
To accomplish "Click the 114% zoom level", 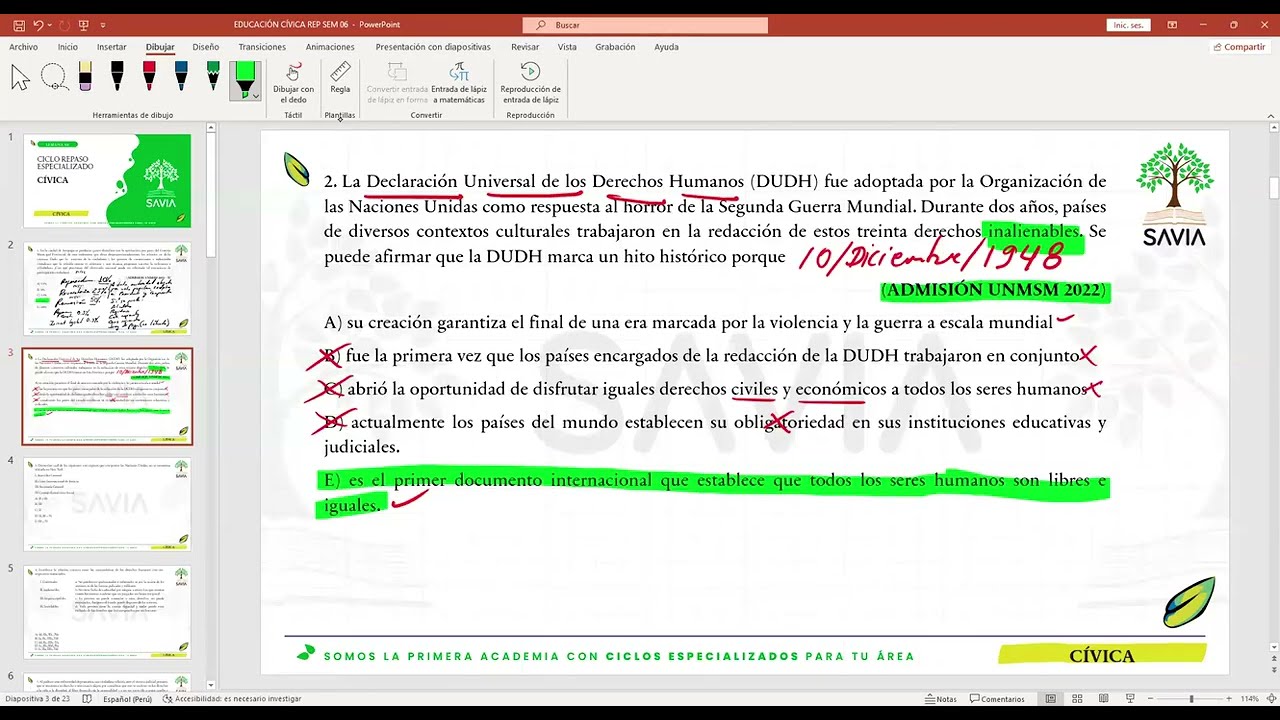I will click(1249, 699).
